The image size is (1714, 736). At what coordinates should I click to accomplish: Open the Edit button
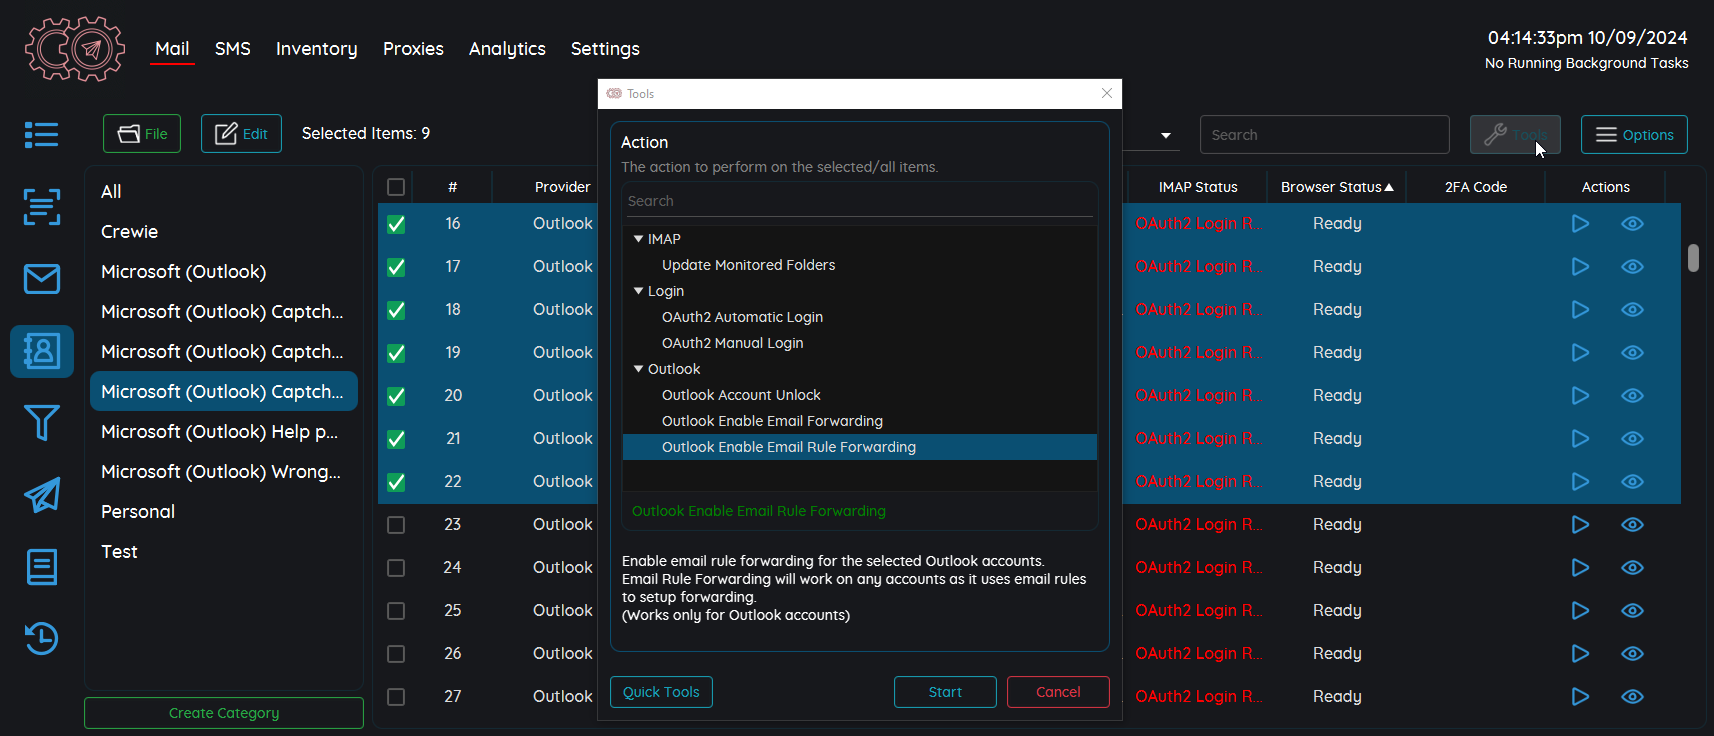[x=241, y=134]
